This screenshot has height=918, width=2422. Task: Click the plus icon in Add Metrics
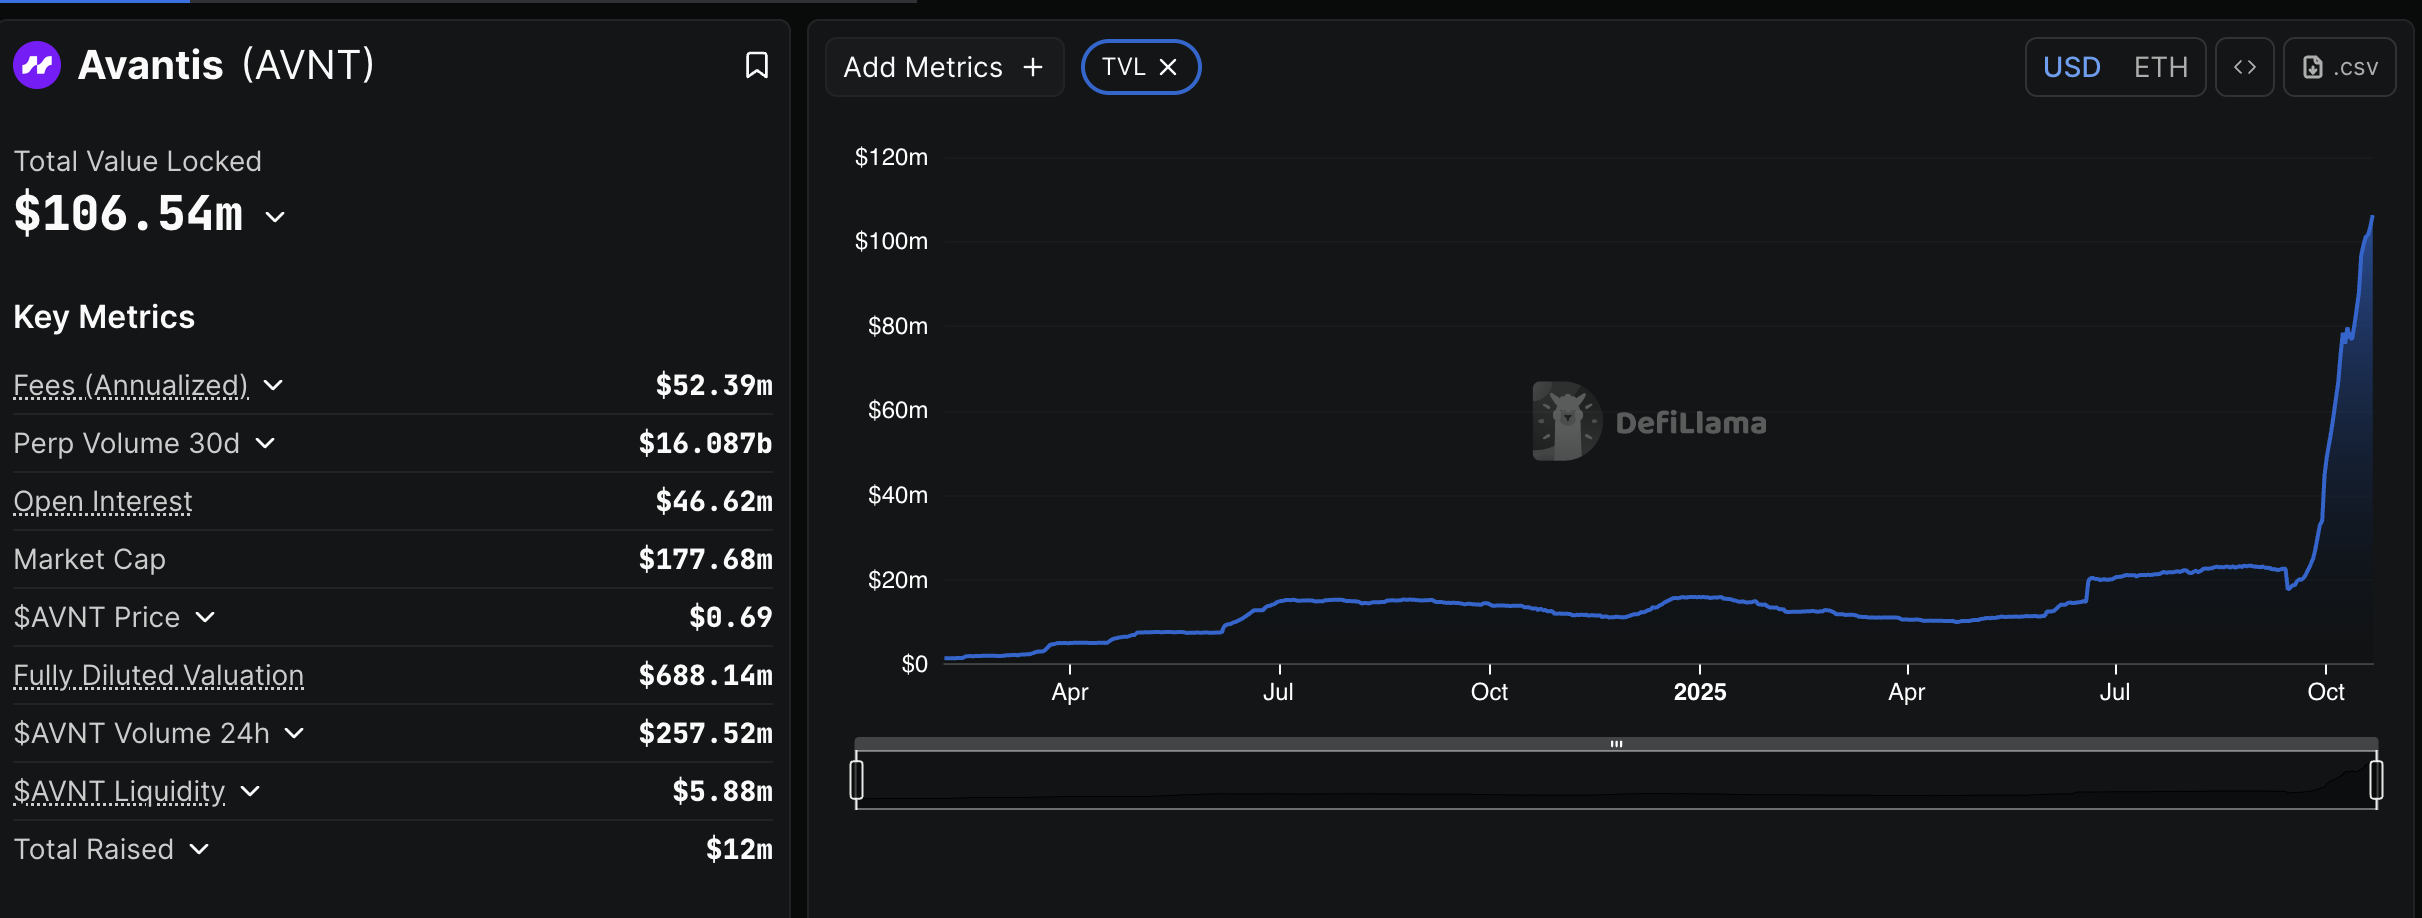coord(1033,67)
